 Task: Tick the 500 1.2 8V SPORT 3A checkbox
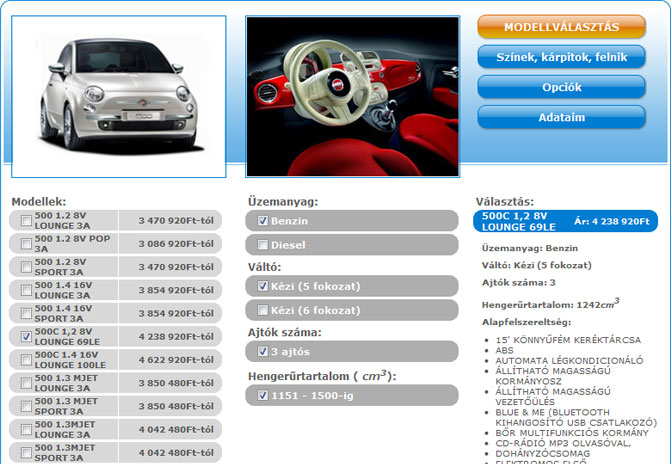click(27, 267)
